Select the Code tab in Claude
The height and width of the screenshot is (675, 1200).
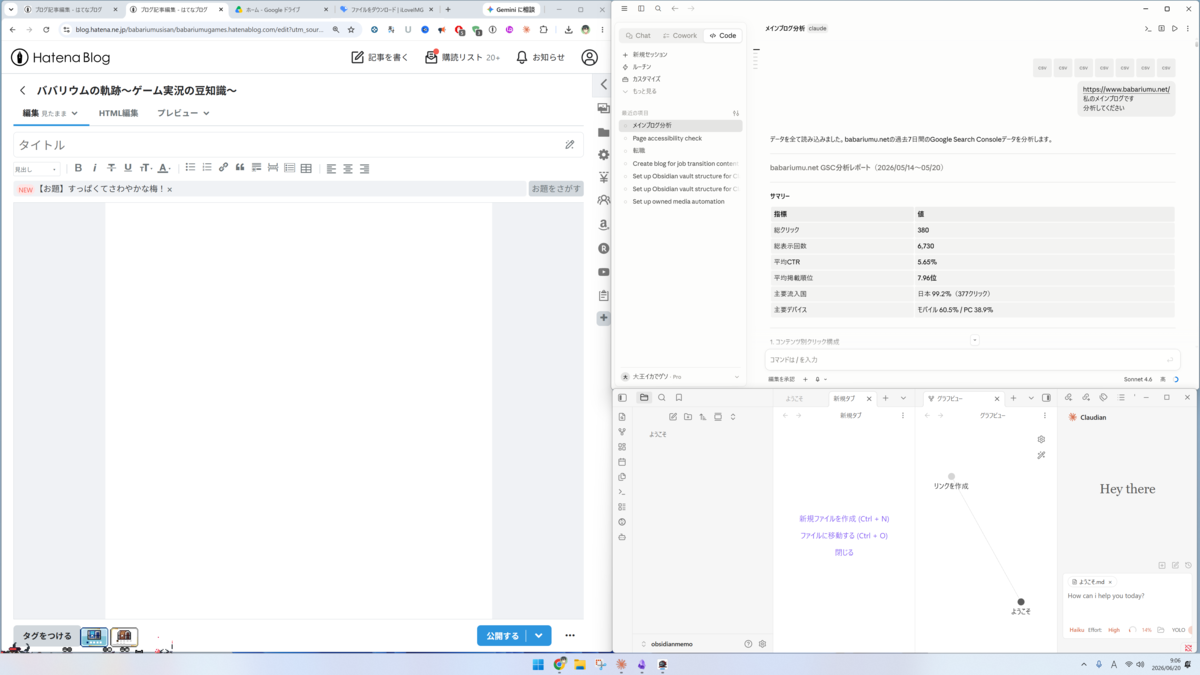coord(723,36)
